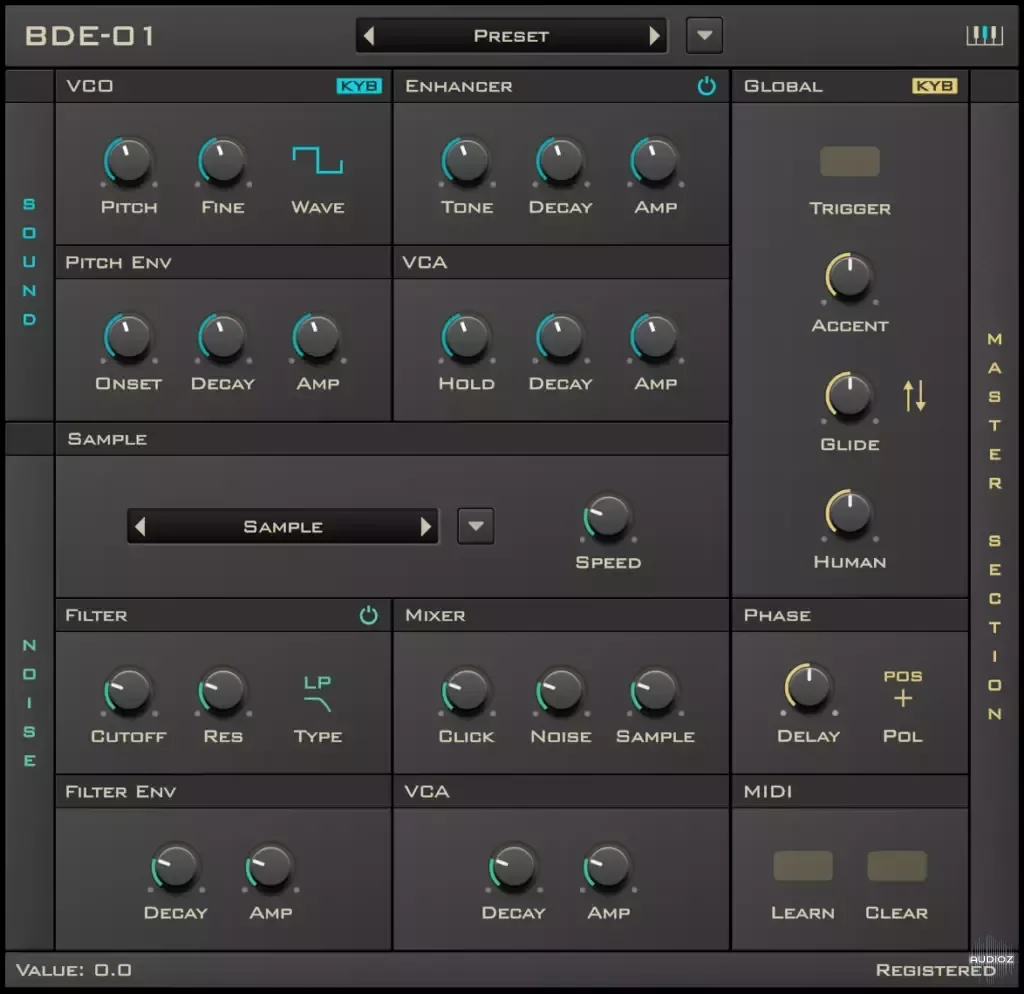Click the Global Human knob

pos(849,515)
